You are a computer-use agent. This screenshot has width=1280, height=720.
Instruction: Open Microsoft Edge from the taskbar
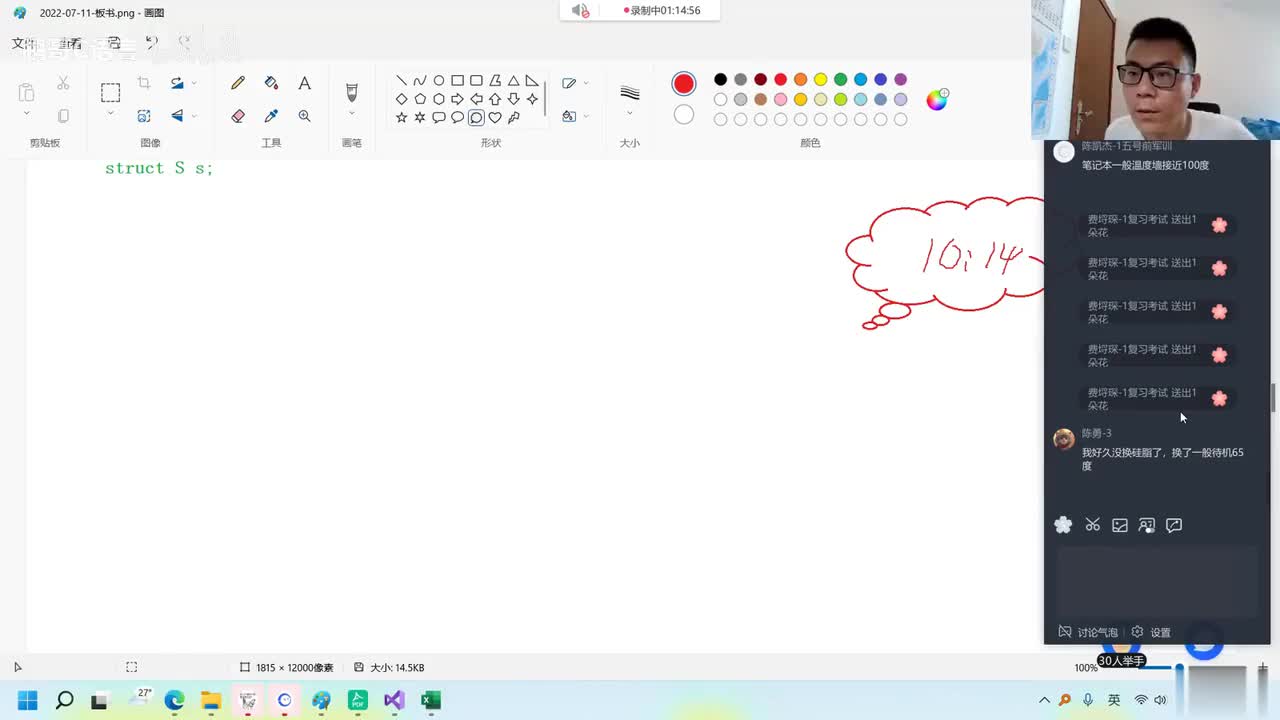174,700
